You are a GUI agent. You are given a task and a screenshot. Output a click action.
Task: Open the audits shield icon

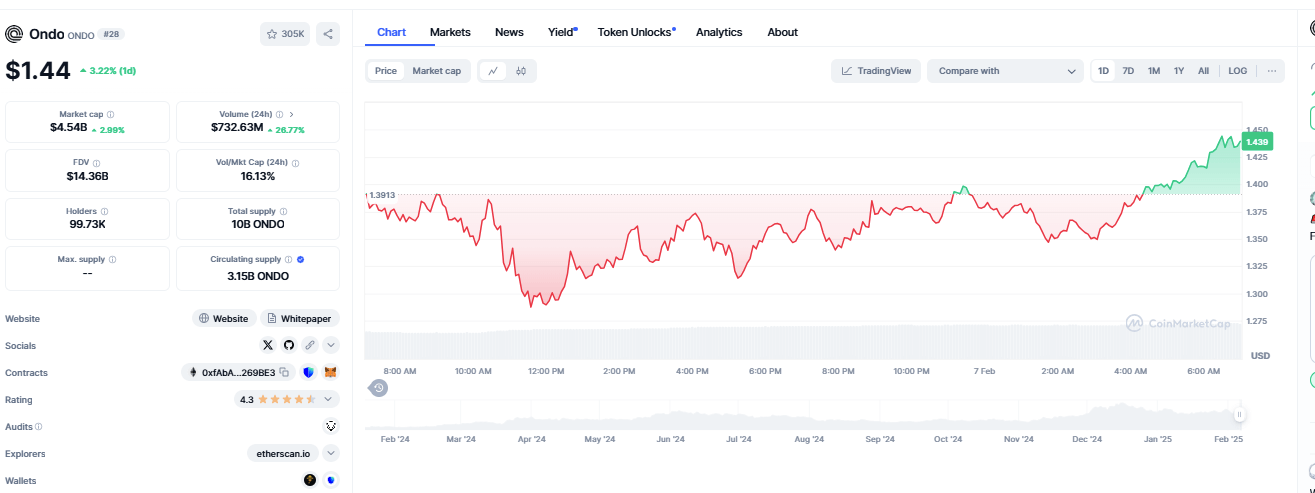pos(331,426)
